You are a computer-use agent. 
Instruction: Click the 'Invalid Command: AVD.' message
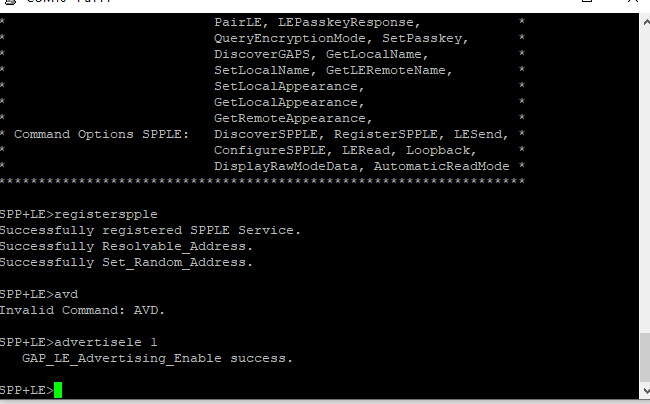pyautogui.click(x=83, y=310)
